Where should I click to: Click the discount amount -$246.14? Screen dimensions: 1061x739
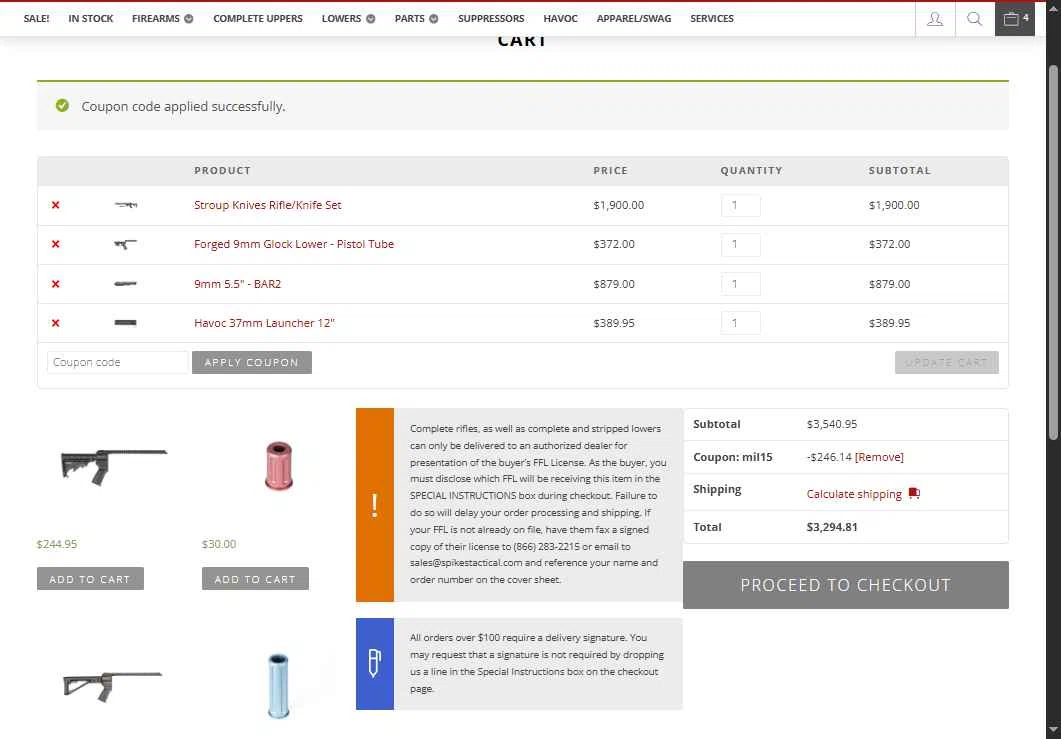[x=829, y=457]
